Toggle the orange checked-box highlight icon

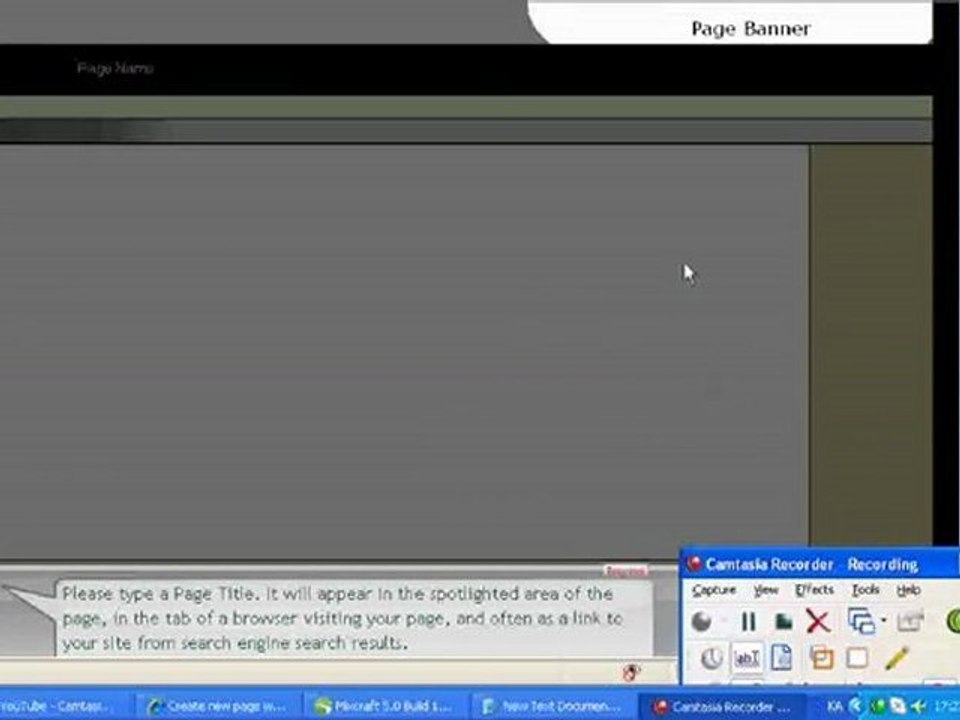coord(822,658)
